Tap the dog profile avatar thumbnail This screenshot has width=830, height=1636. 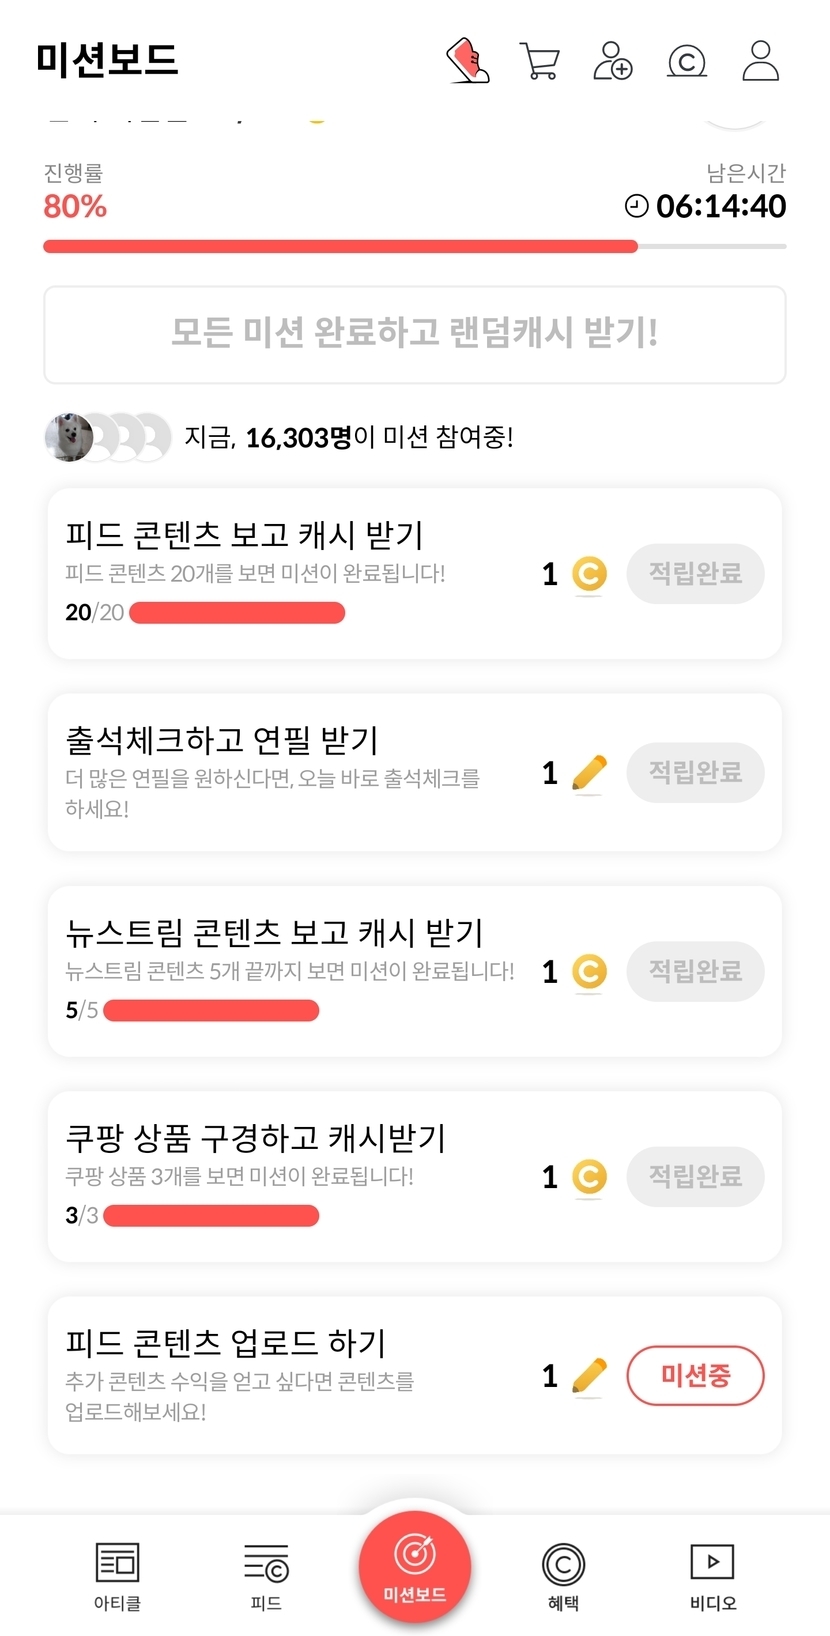pyautogui.click(x=69, y=437)
